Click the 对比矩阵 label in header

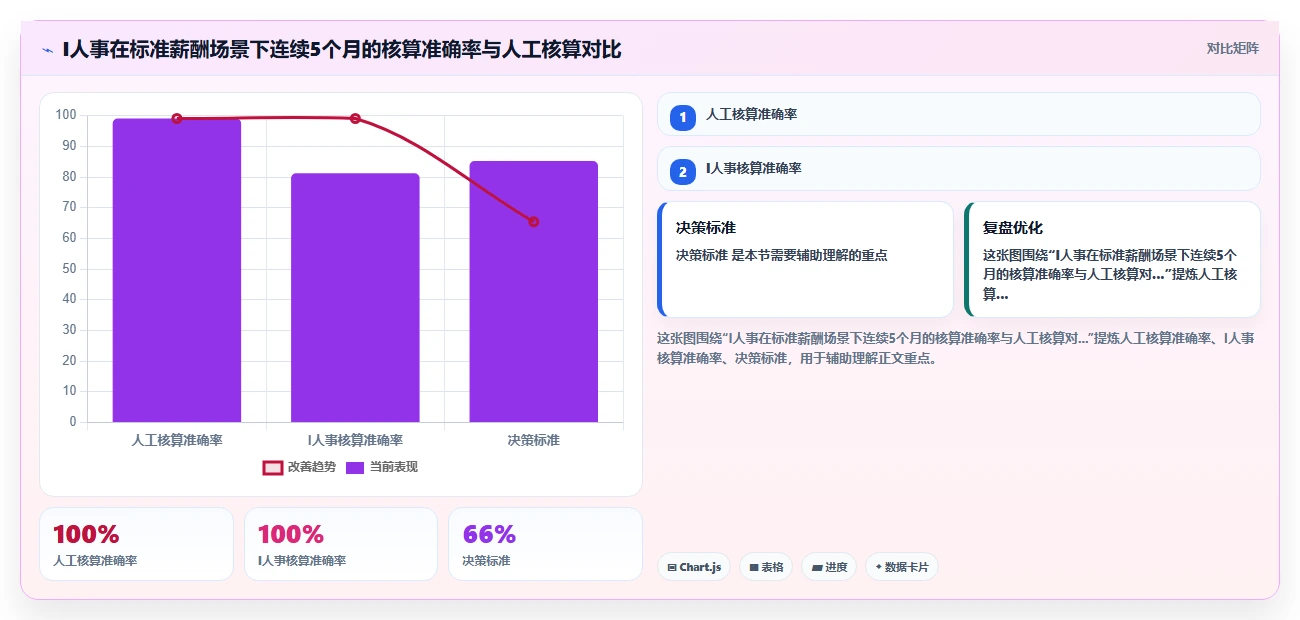[1232, 48]
